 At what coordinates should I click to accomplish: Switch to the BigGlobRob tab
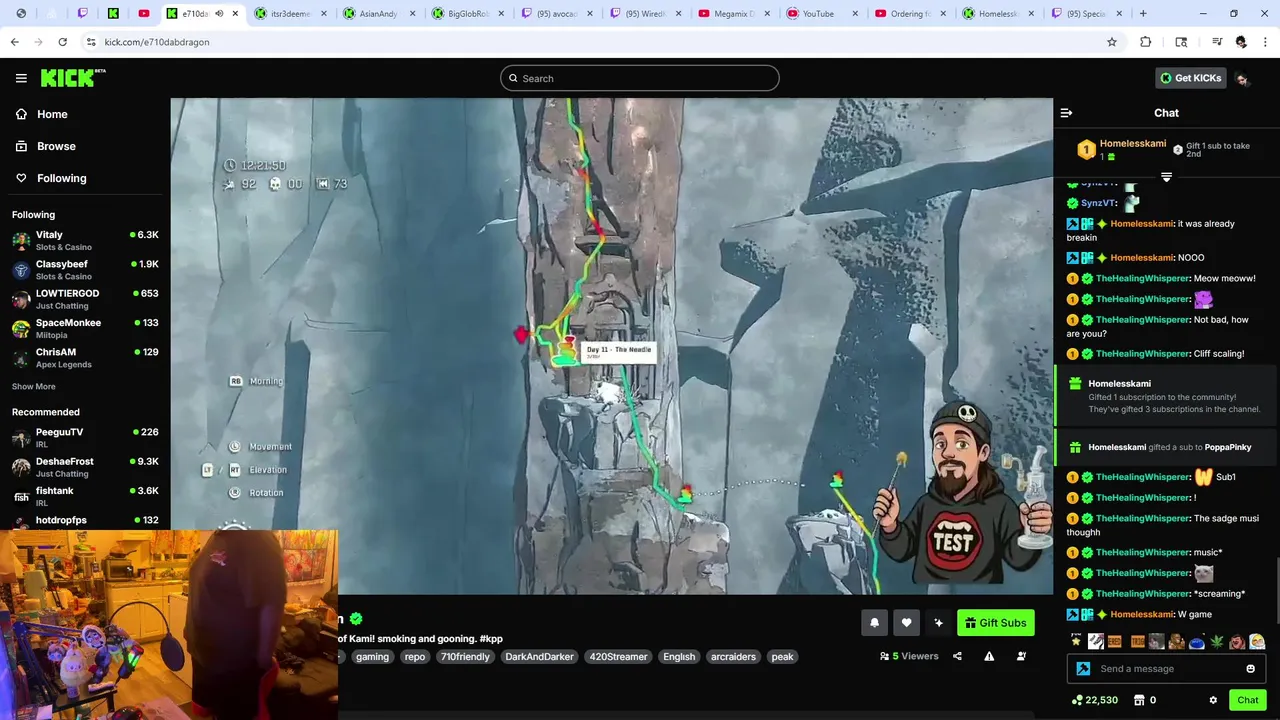(x=466, y=14)
